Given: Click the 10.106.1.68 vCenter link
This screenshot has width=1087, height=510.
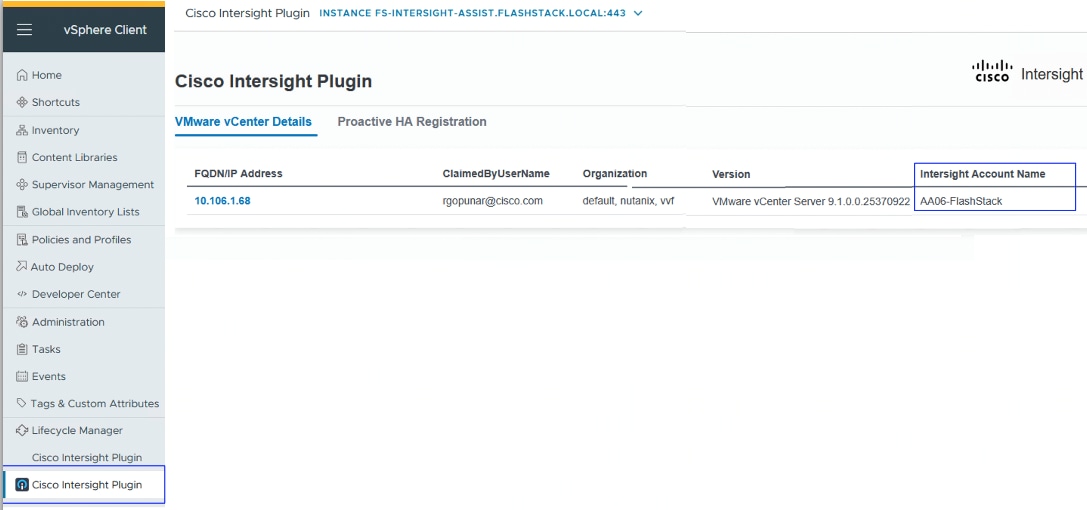Looking at the screenshot, I should pyautogui.click(x=223, y=201).
